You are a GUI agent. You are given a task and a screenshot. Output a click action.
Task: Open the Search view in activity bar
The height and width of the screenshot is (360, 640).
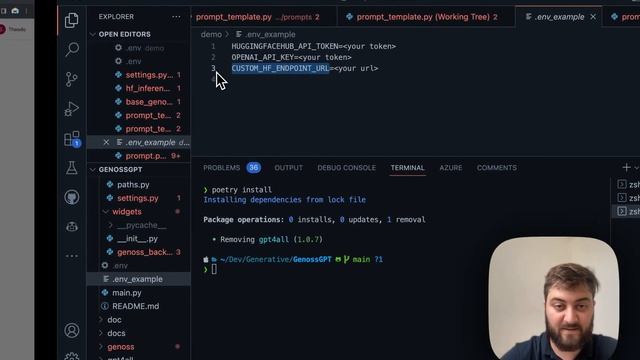[72, 49]
